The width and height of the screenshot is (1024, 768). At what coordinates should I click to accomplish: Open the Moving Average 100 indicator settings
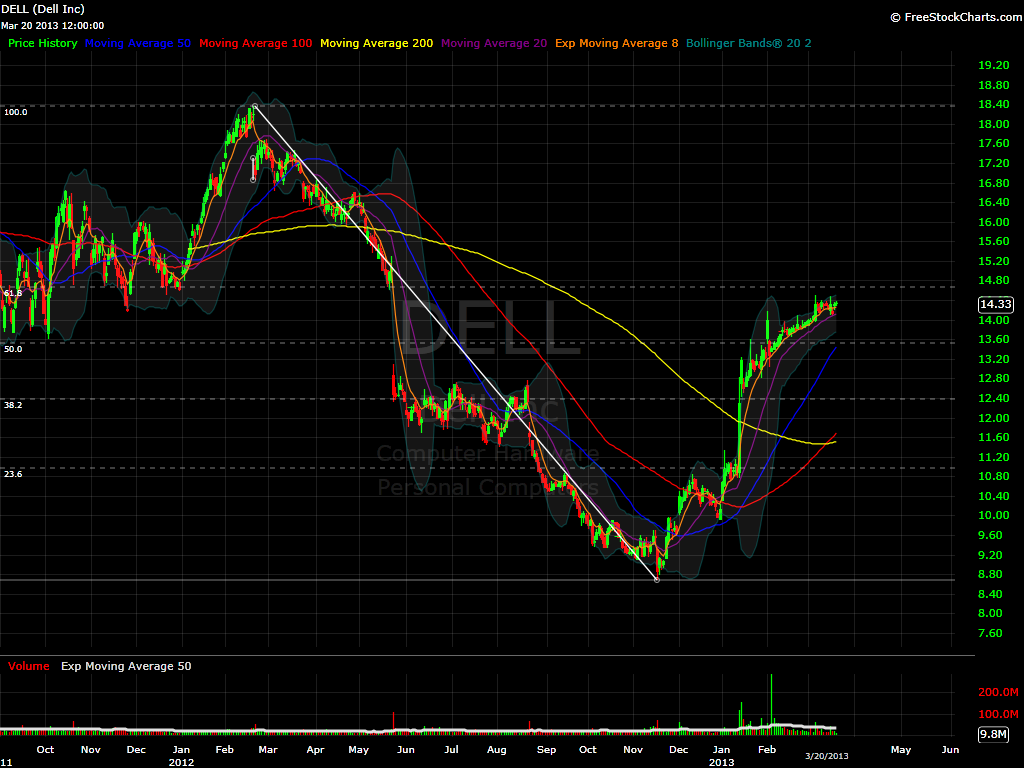pos(256,43)
